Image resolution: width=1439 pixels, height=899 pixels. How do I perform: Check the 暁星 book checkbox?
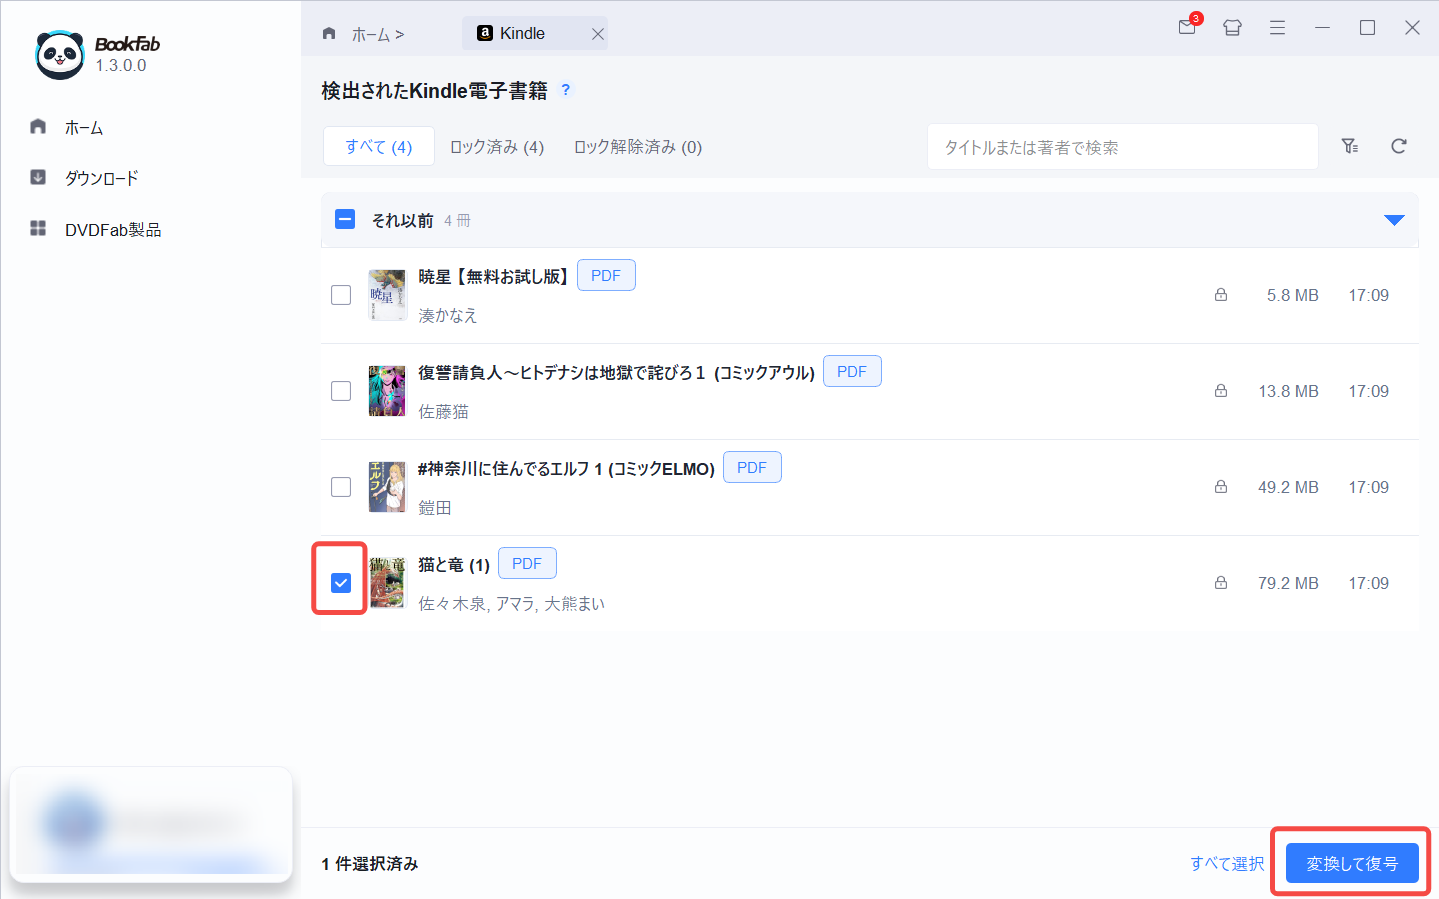click(x=341, y=295)
